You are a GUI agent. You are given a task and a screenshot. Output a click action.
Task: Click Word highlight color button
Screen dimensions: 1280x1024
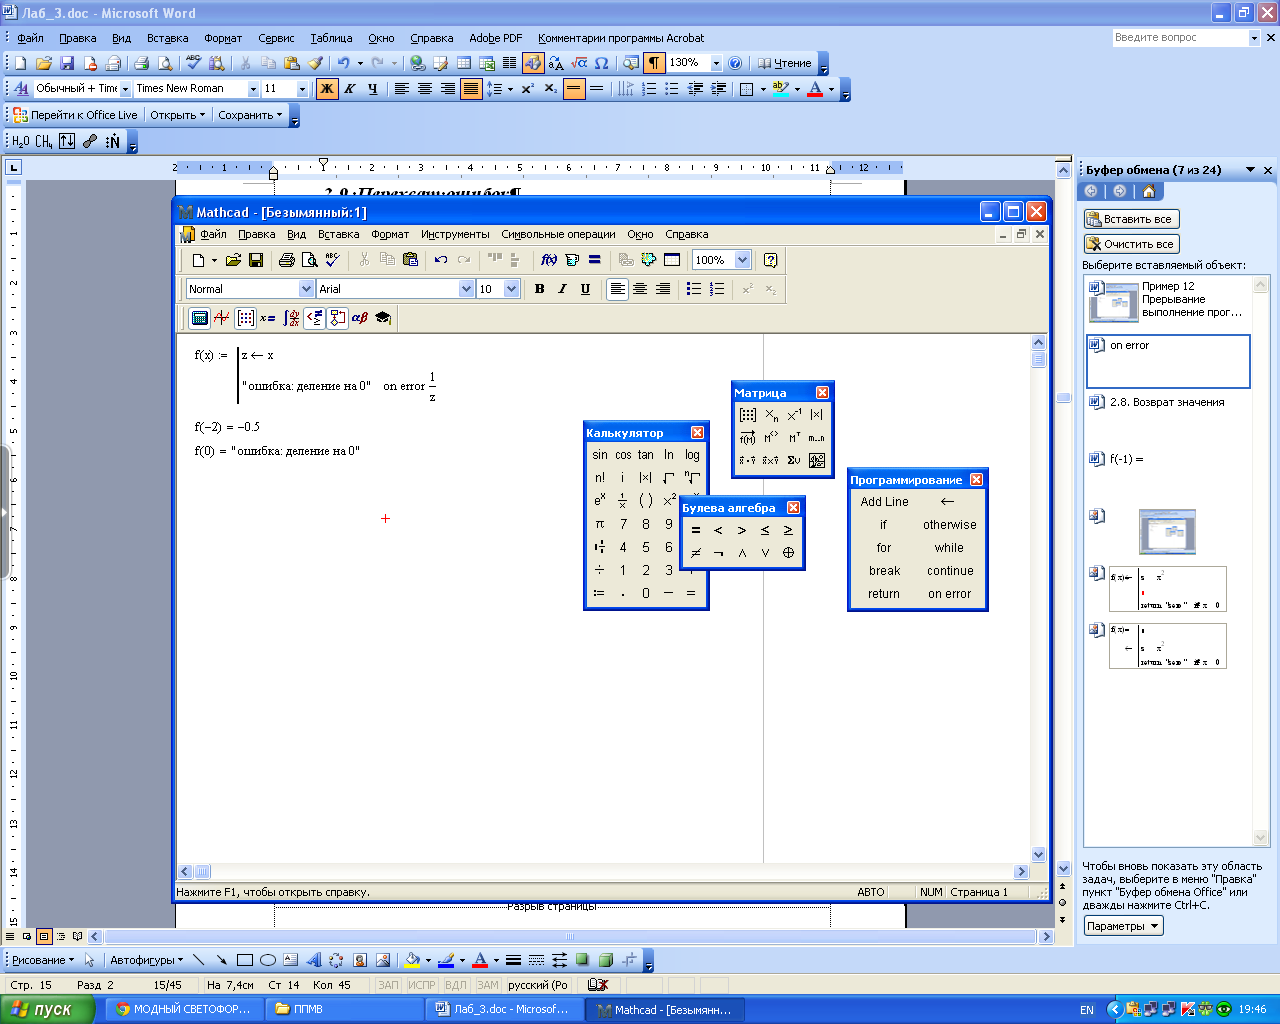pos(781,89)
